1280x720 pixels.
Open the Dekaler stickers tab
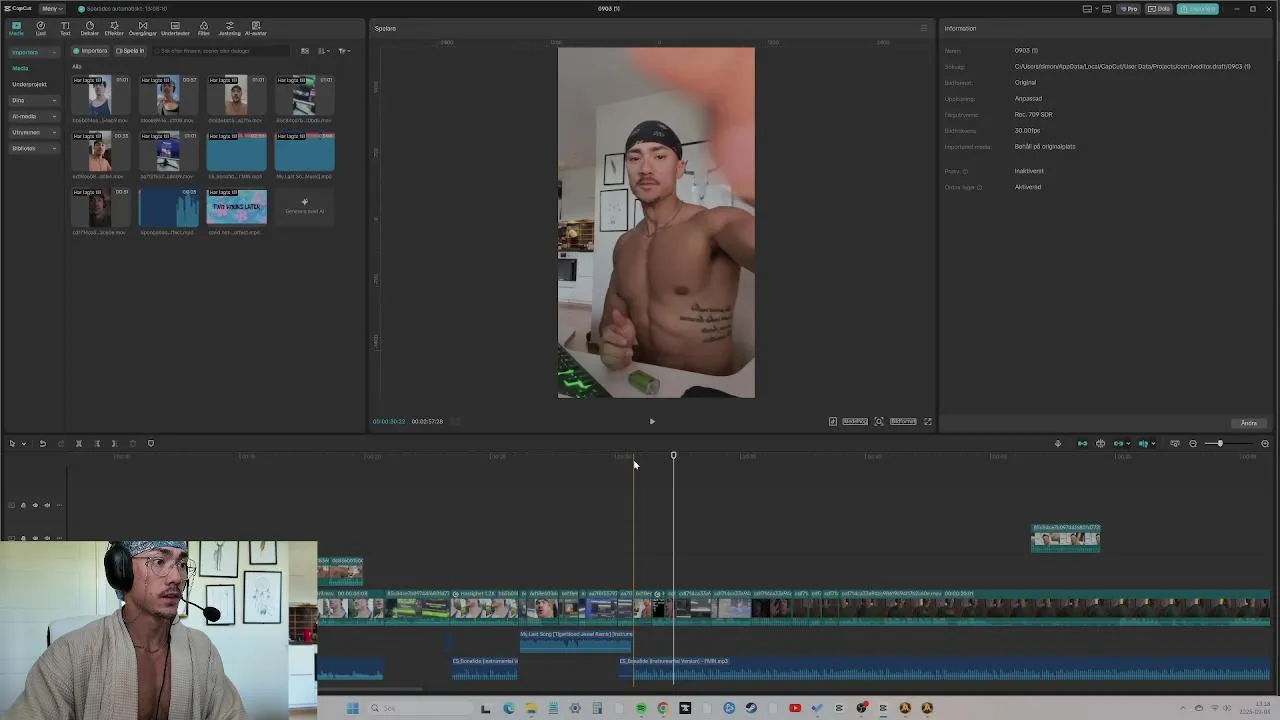(90, 28)
